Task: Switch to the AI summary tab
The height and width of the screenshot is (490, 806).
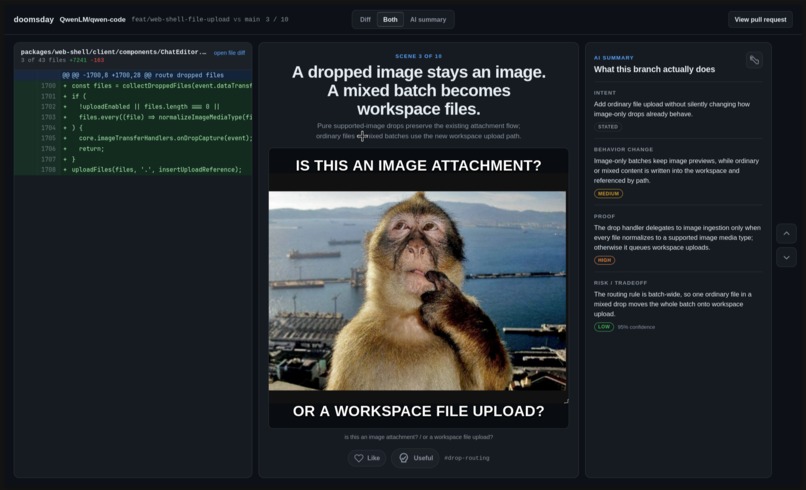Action: click(x=428, y=20)
